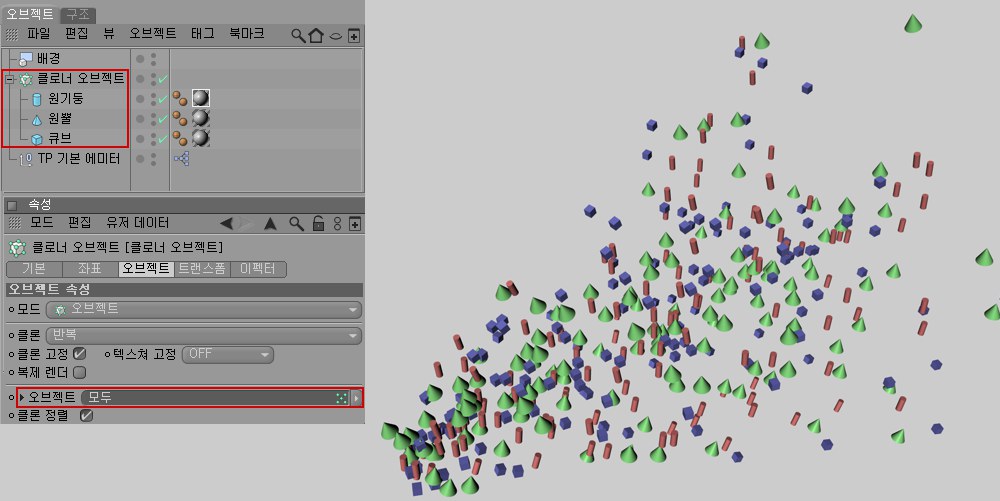Open the 유저 데이터 menu
This screenshot has width=1000, height=501.
[x=138, y=222]
